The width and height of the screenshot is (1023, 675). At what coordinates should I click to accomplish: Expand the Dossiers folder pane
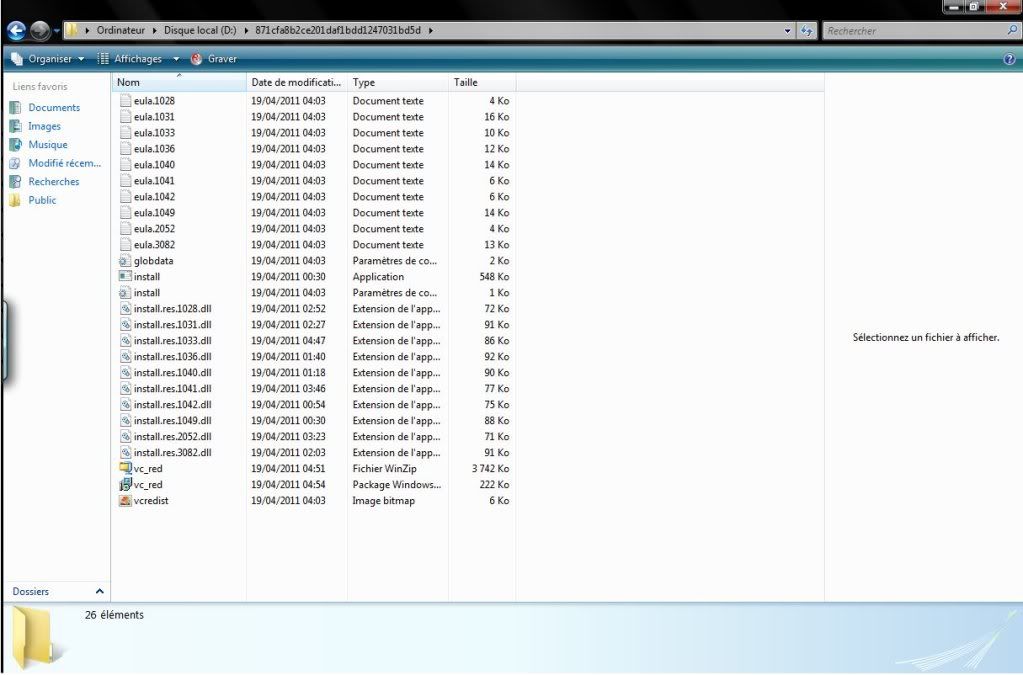[x=98, y=592]
